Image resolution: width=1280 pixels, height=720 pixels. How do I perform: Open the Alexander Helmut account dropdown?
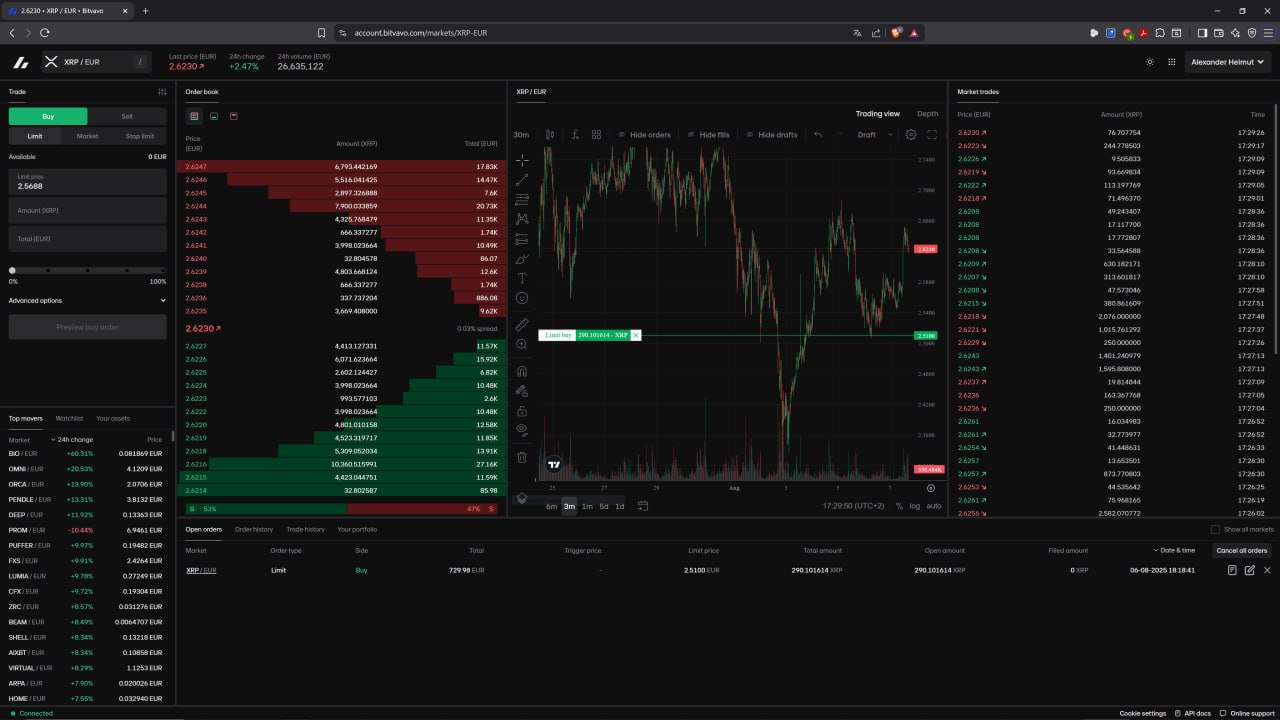click(1228, 62)
